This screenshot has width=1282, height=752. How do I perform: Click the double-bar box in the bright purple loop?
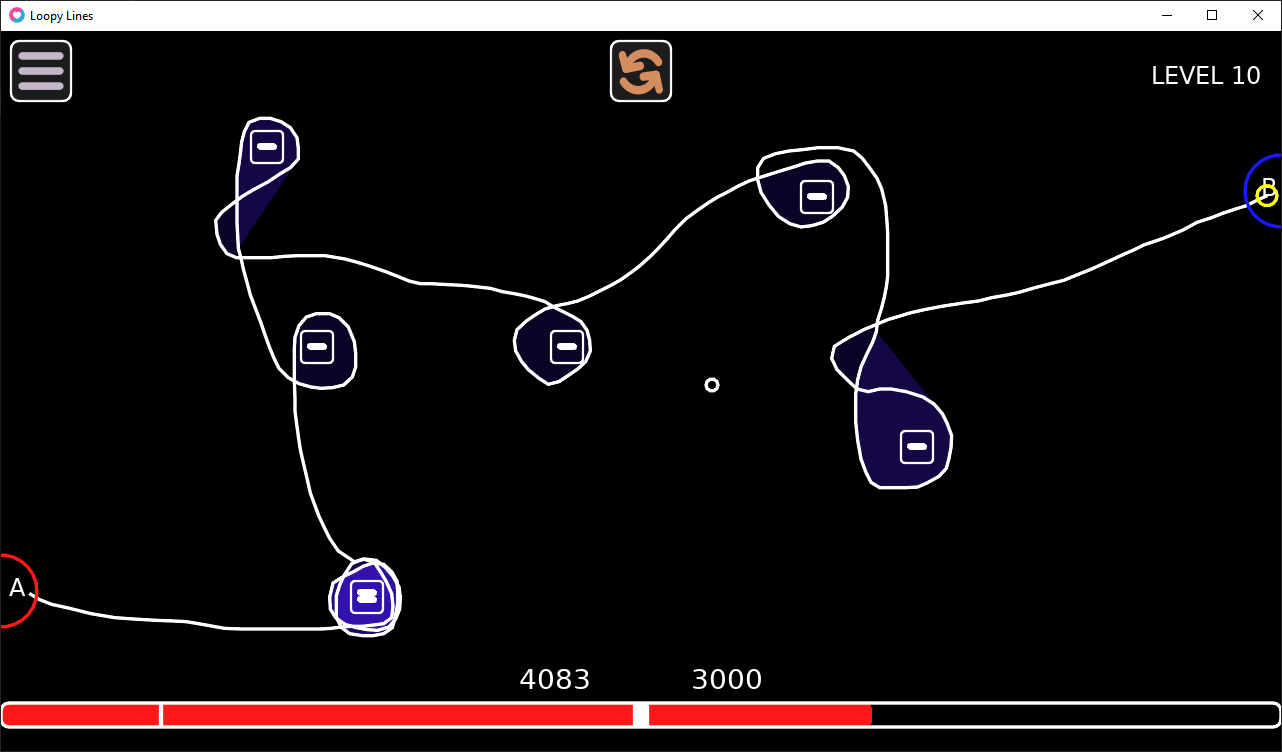tap(367, 597)
